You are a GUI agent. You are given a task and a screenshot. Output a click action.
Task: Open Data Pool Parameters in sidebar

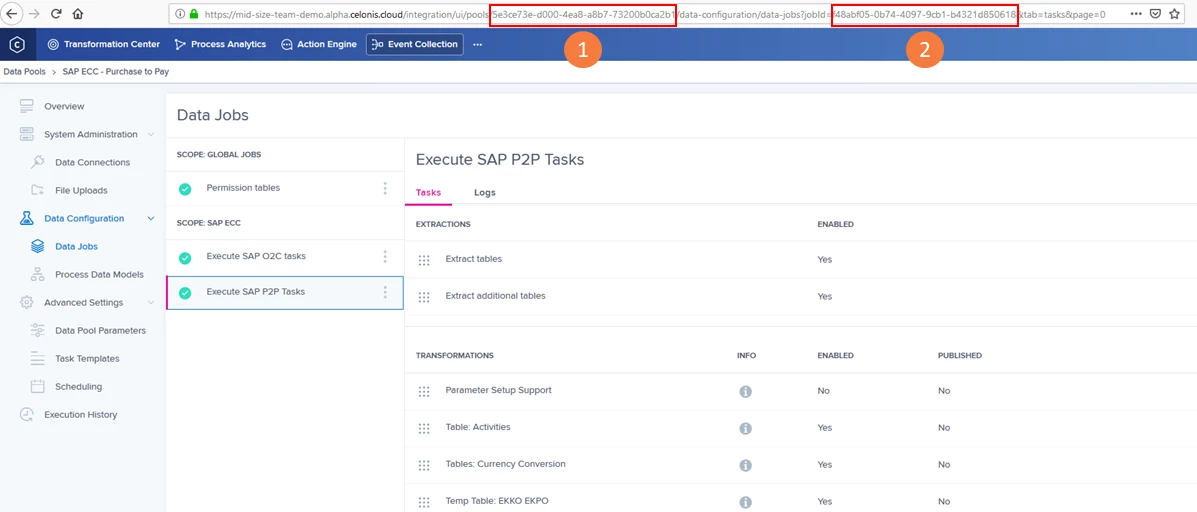[x=100, y=330]
